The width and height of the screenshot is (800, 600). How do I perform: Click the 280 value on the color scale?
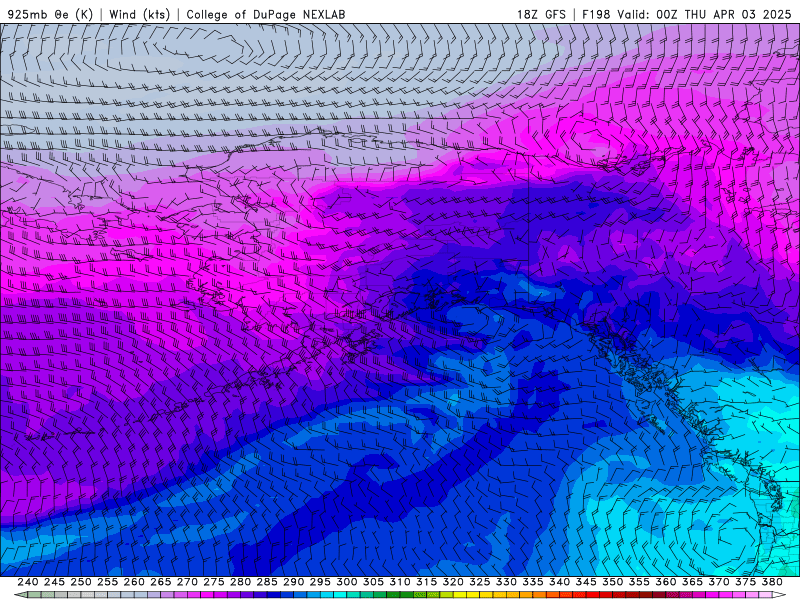pos(240,582)
